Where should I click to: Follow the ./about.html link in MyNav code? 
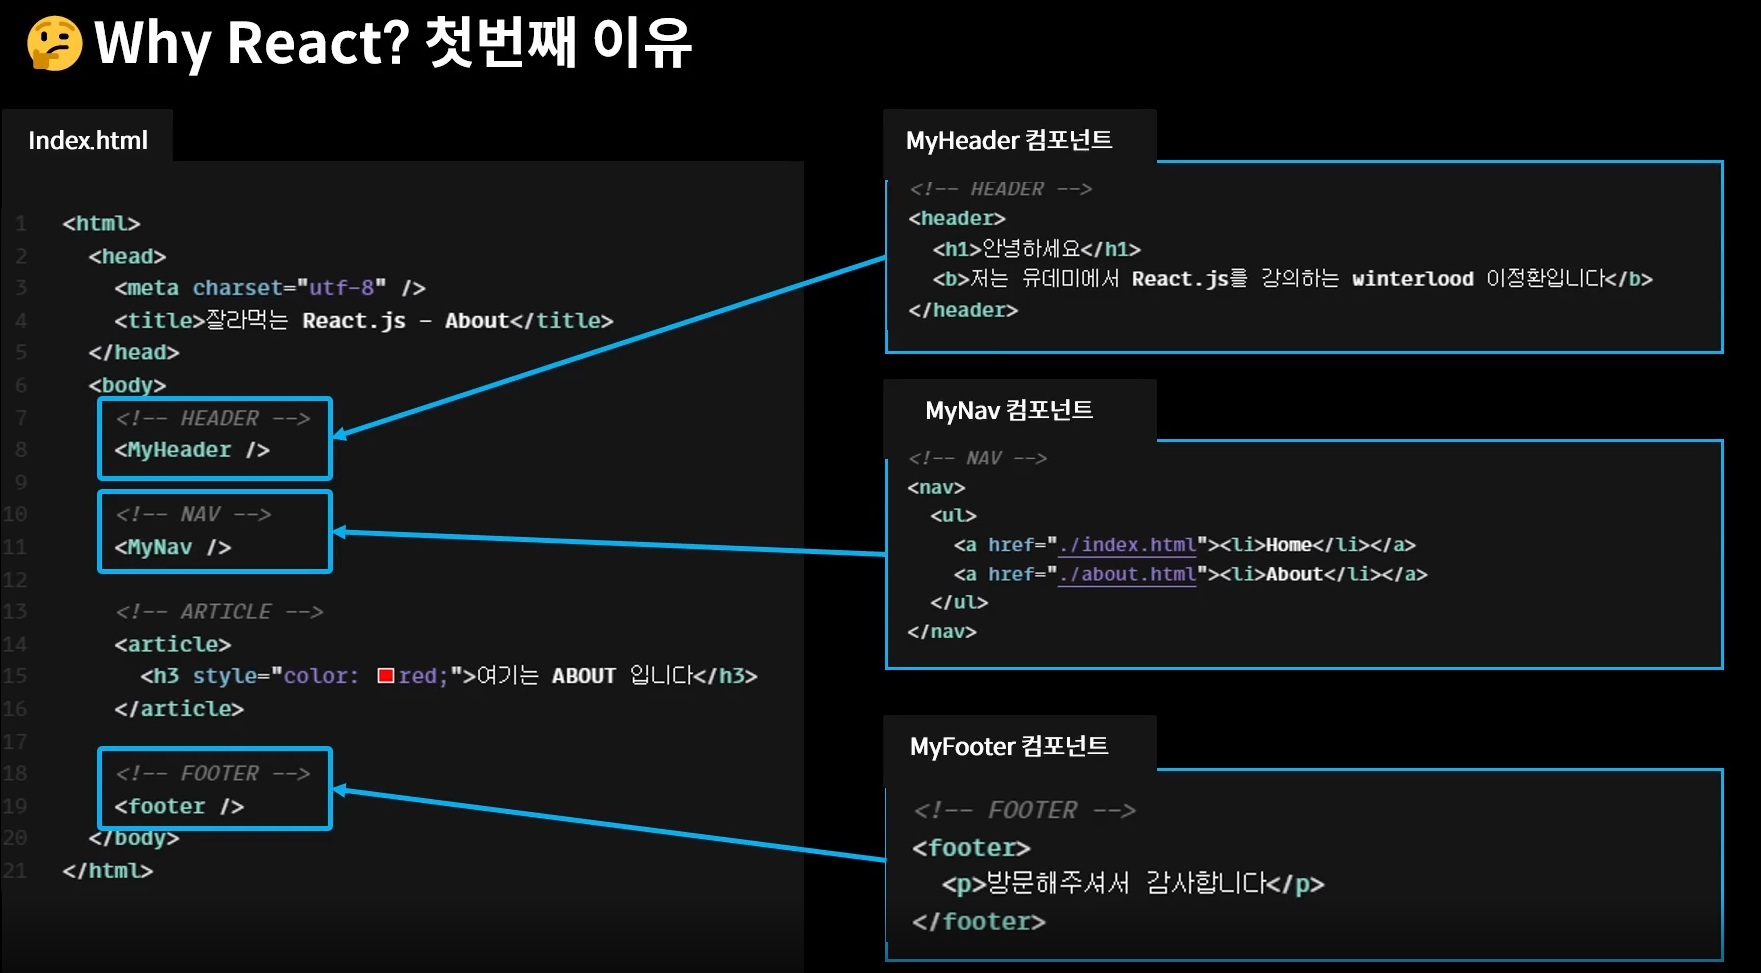click(1128, 574)
